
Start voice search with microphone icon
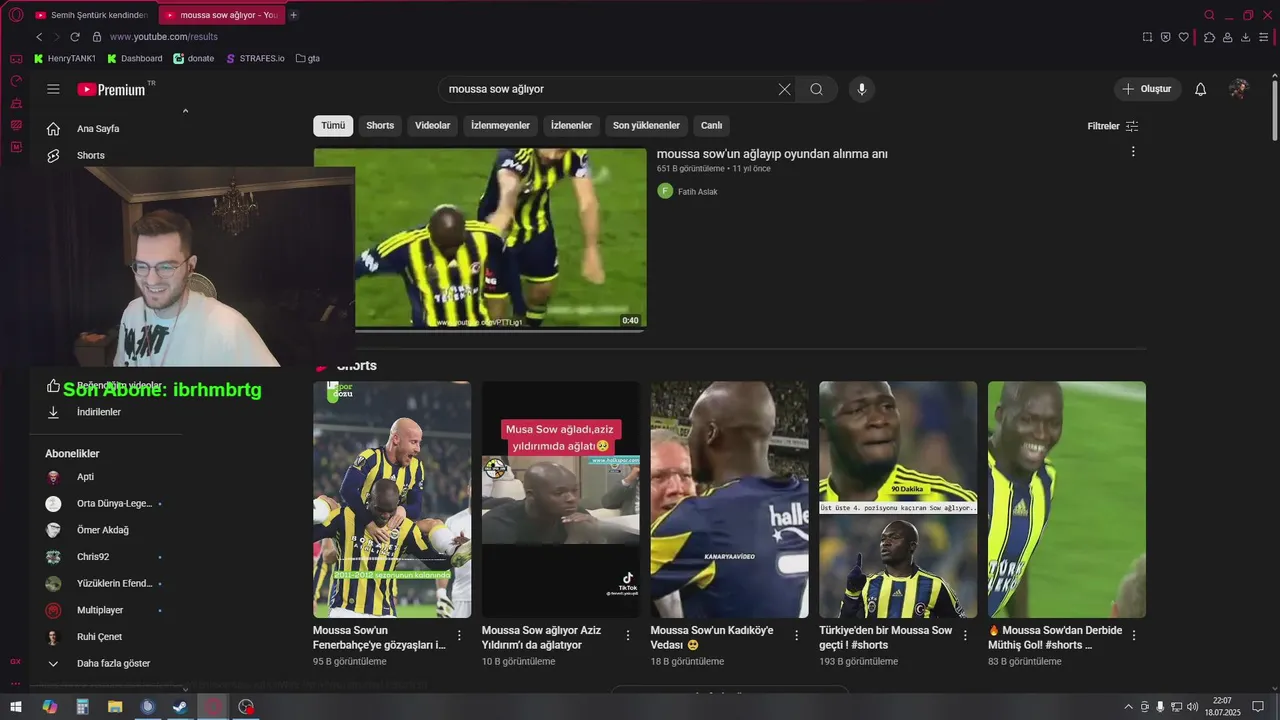click(862, 89)
